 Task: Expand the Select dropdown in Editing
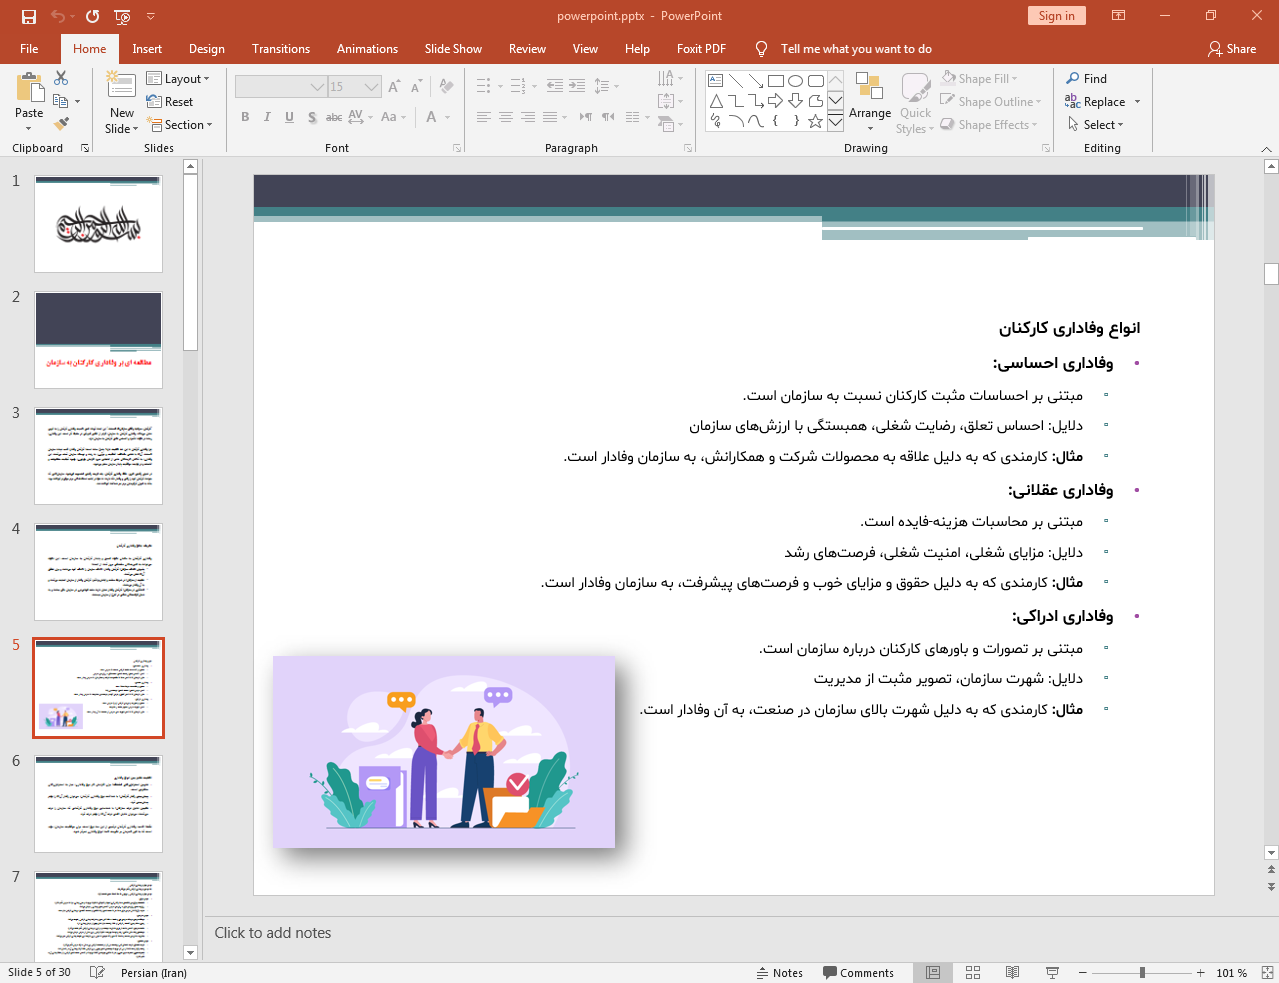(x=1096, y=125)
